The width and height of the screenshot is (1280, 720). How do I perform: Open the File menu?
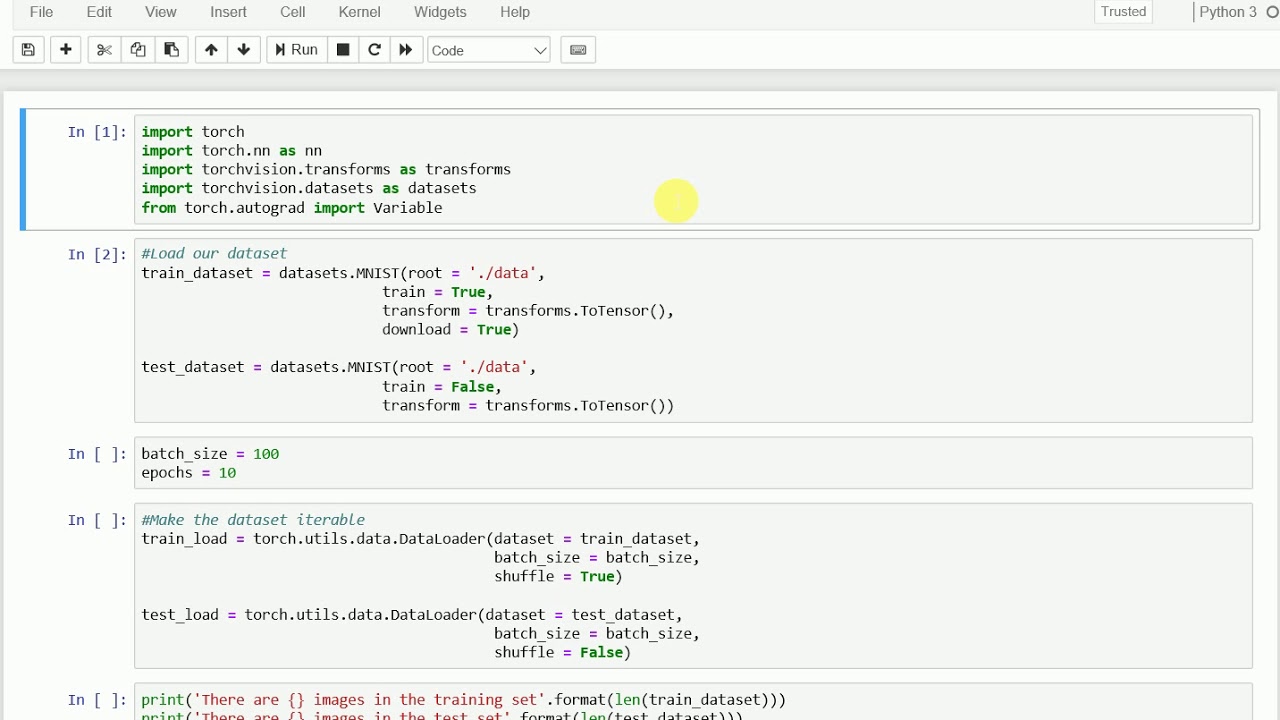coord(42,12)
